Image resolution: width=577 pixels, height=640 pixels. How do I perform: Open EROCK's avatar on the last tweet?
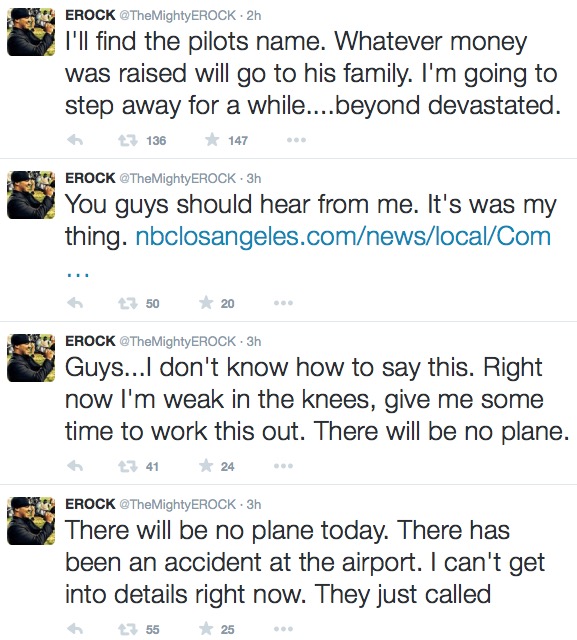[x=31, y=521]
